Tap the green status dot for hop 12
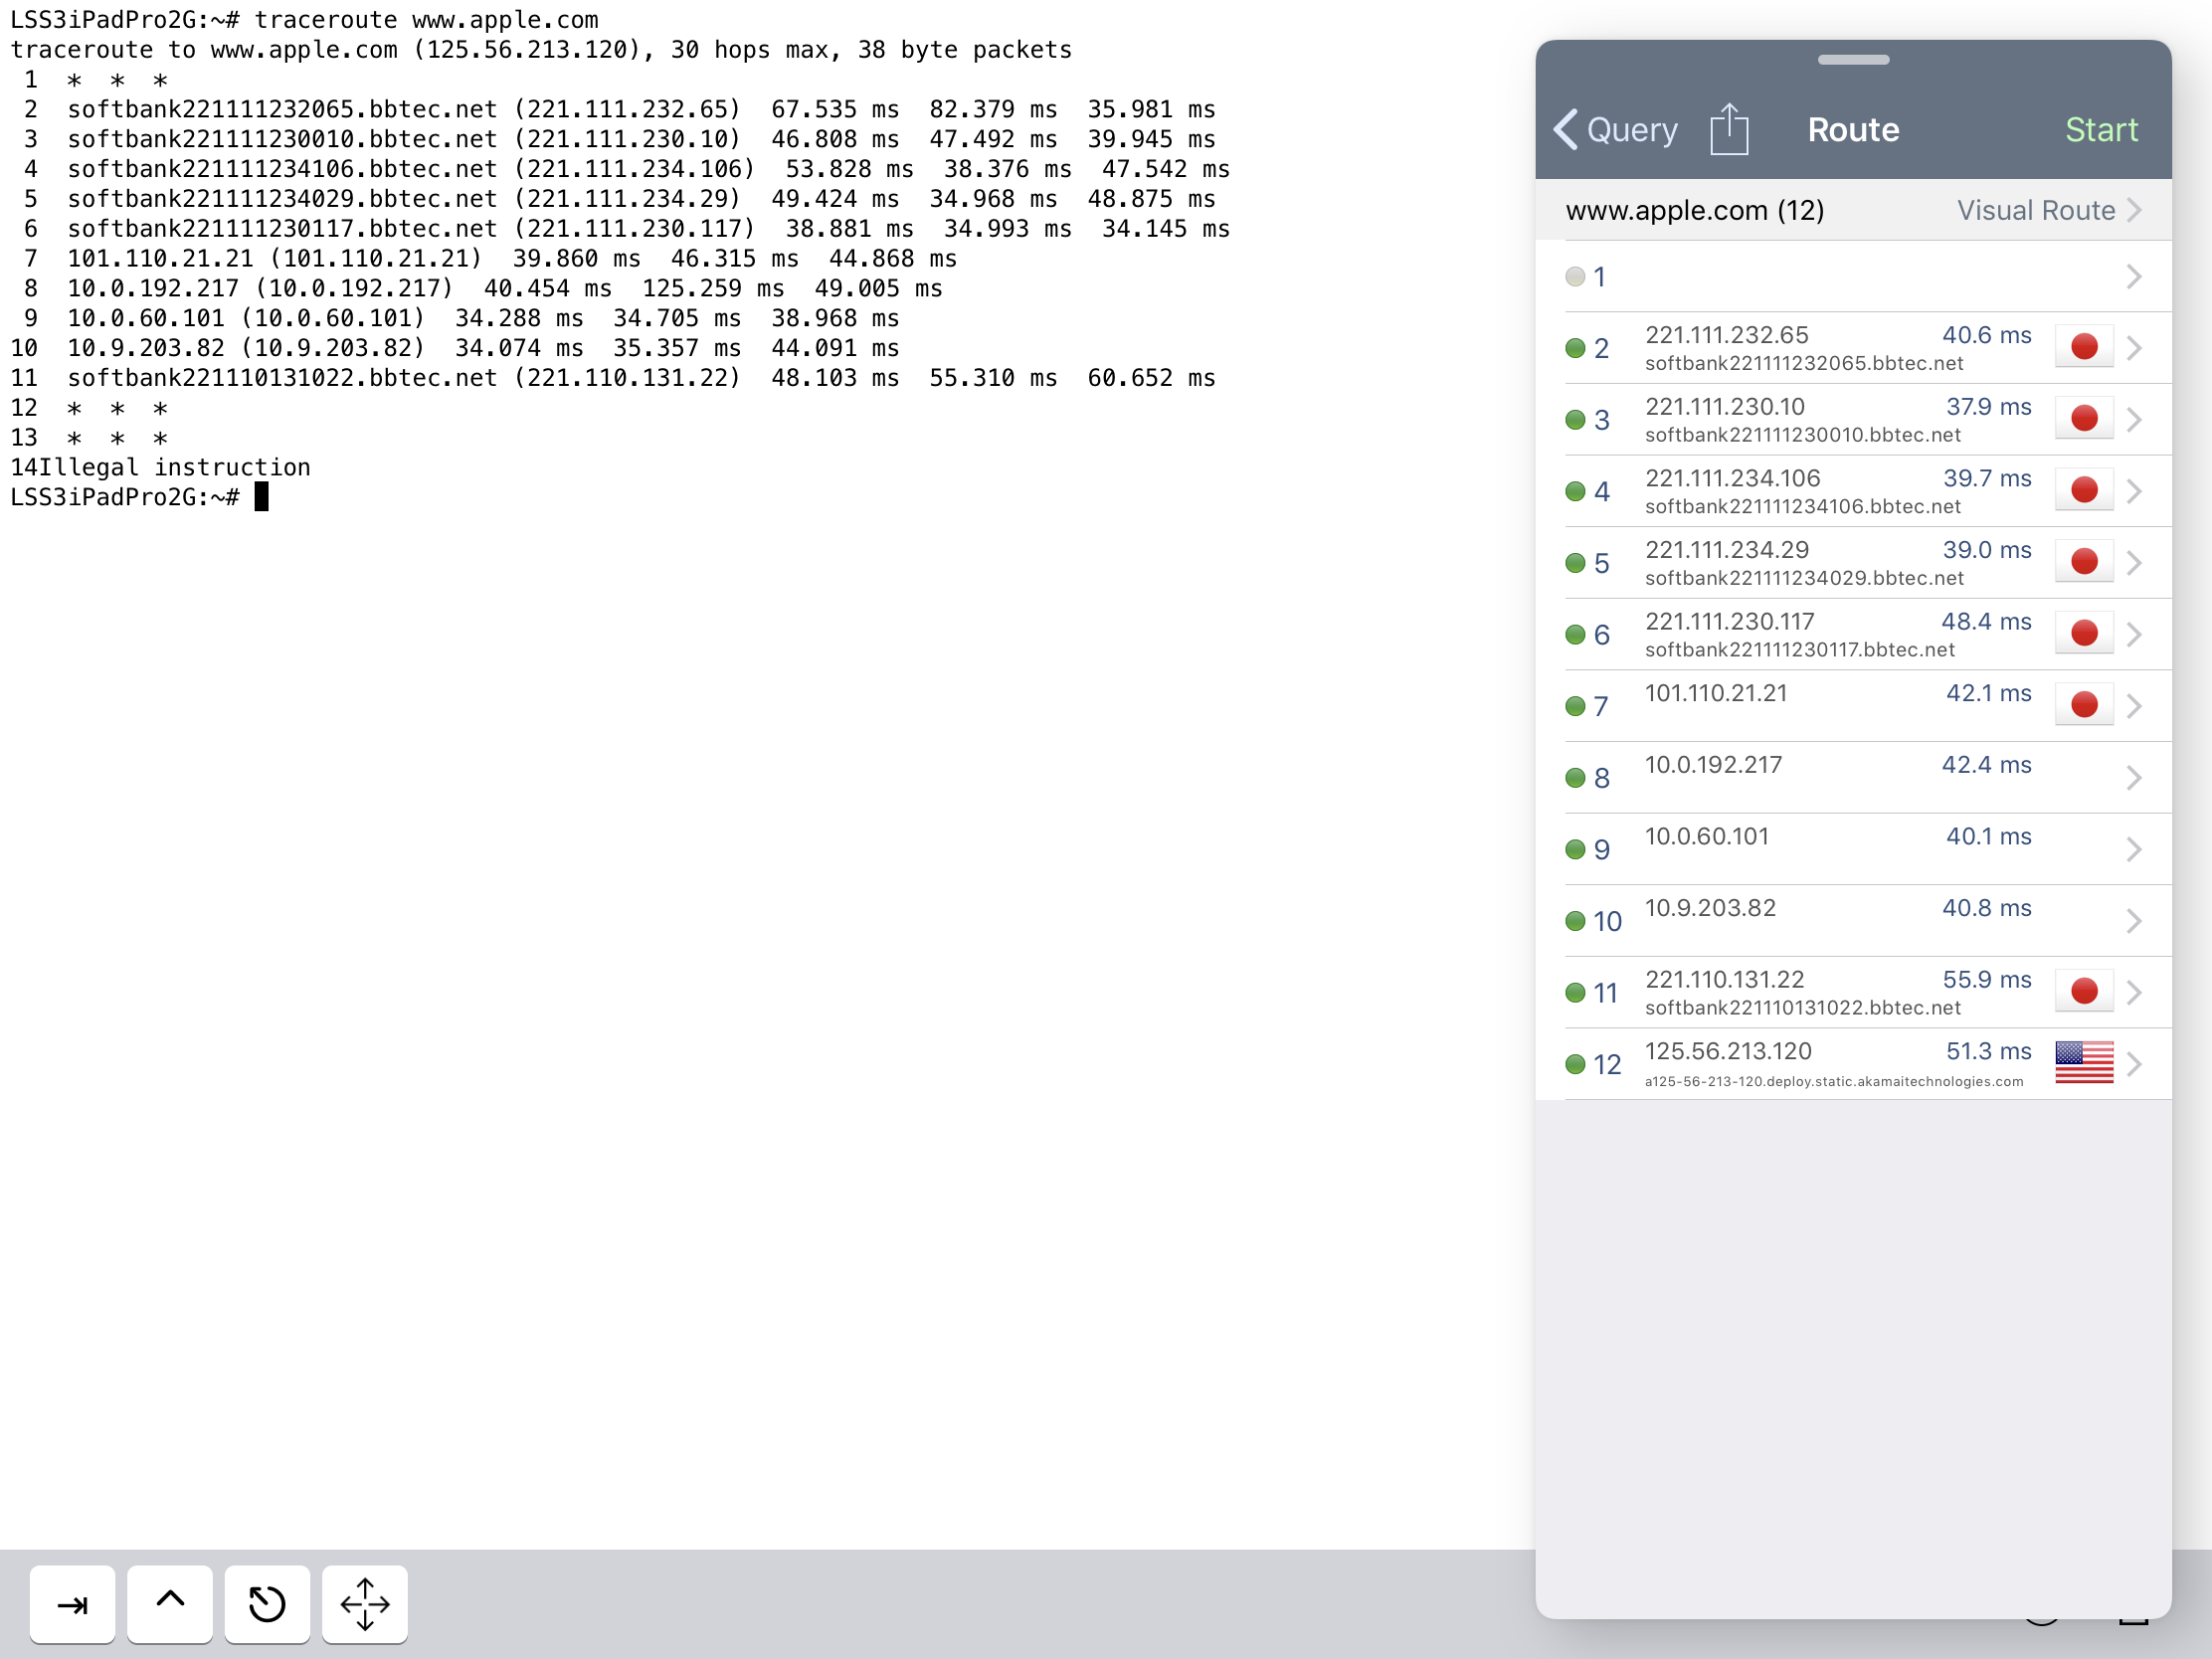2212x1659 pixels. pos(1575,1064)
